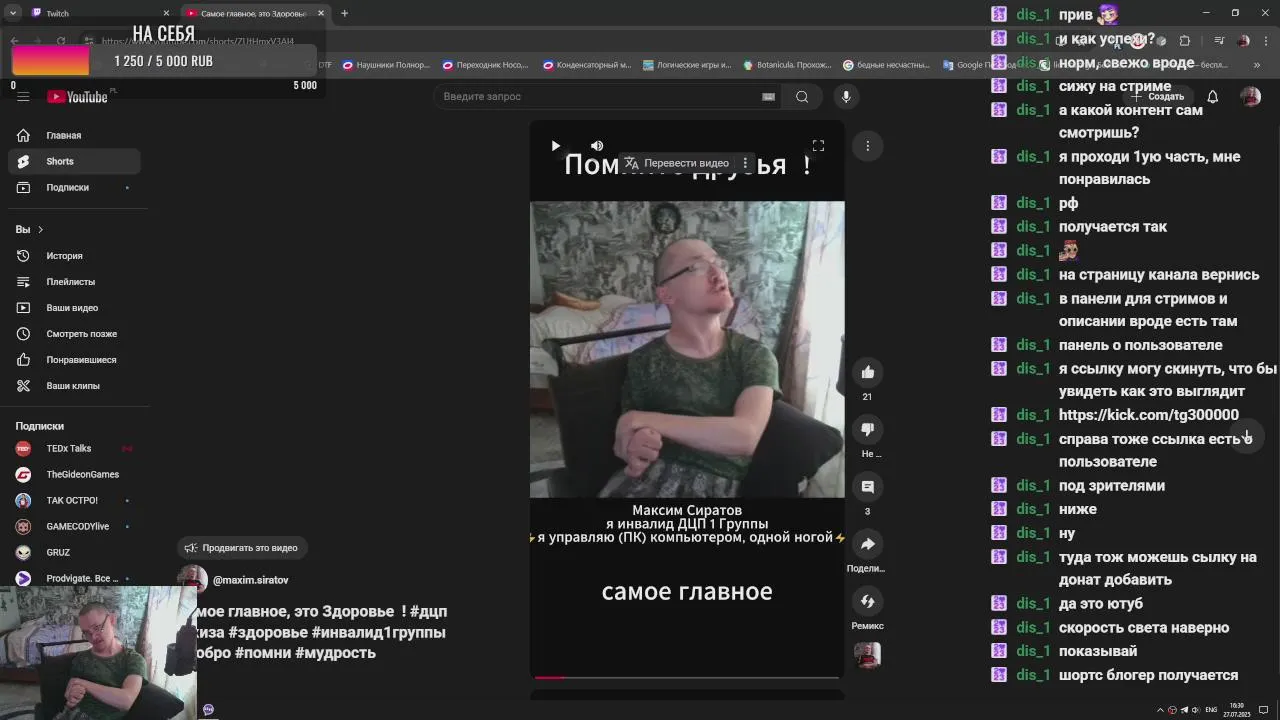Image resolution: width=1280 pixels, height=720 pixels.
Task: Open browser extensions puzzle icon
Action: pos(1185,41)
